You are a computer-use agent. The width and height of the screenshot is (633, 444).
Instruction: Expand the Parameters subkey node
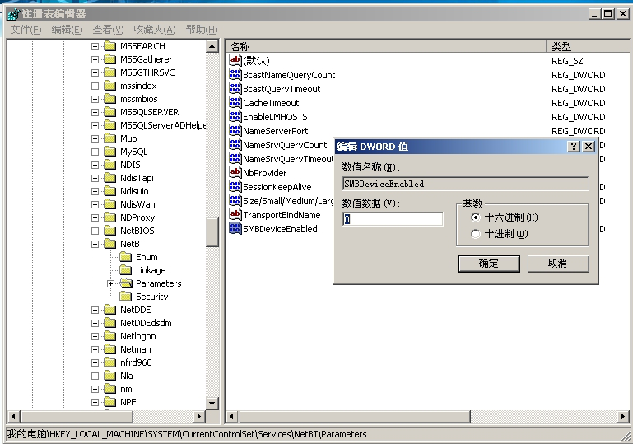(x=111, y=283)
